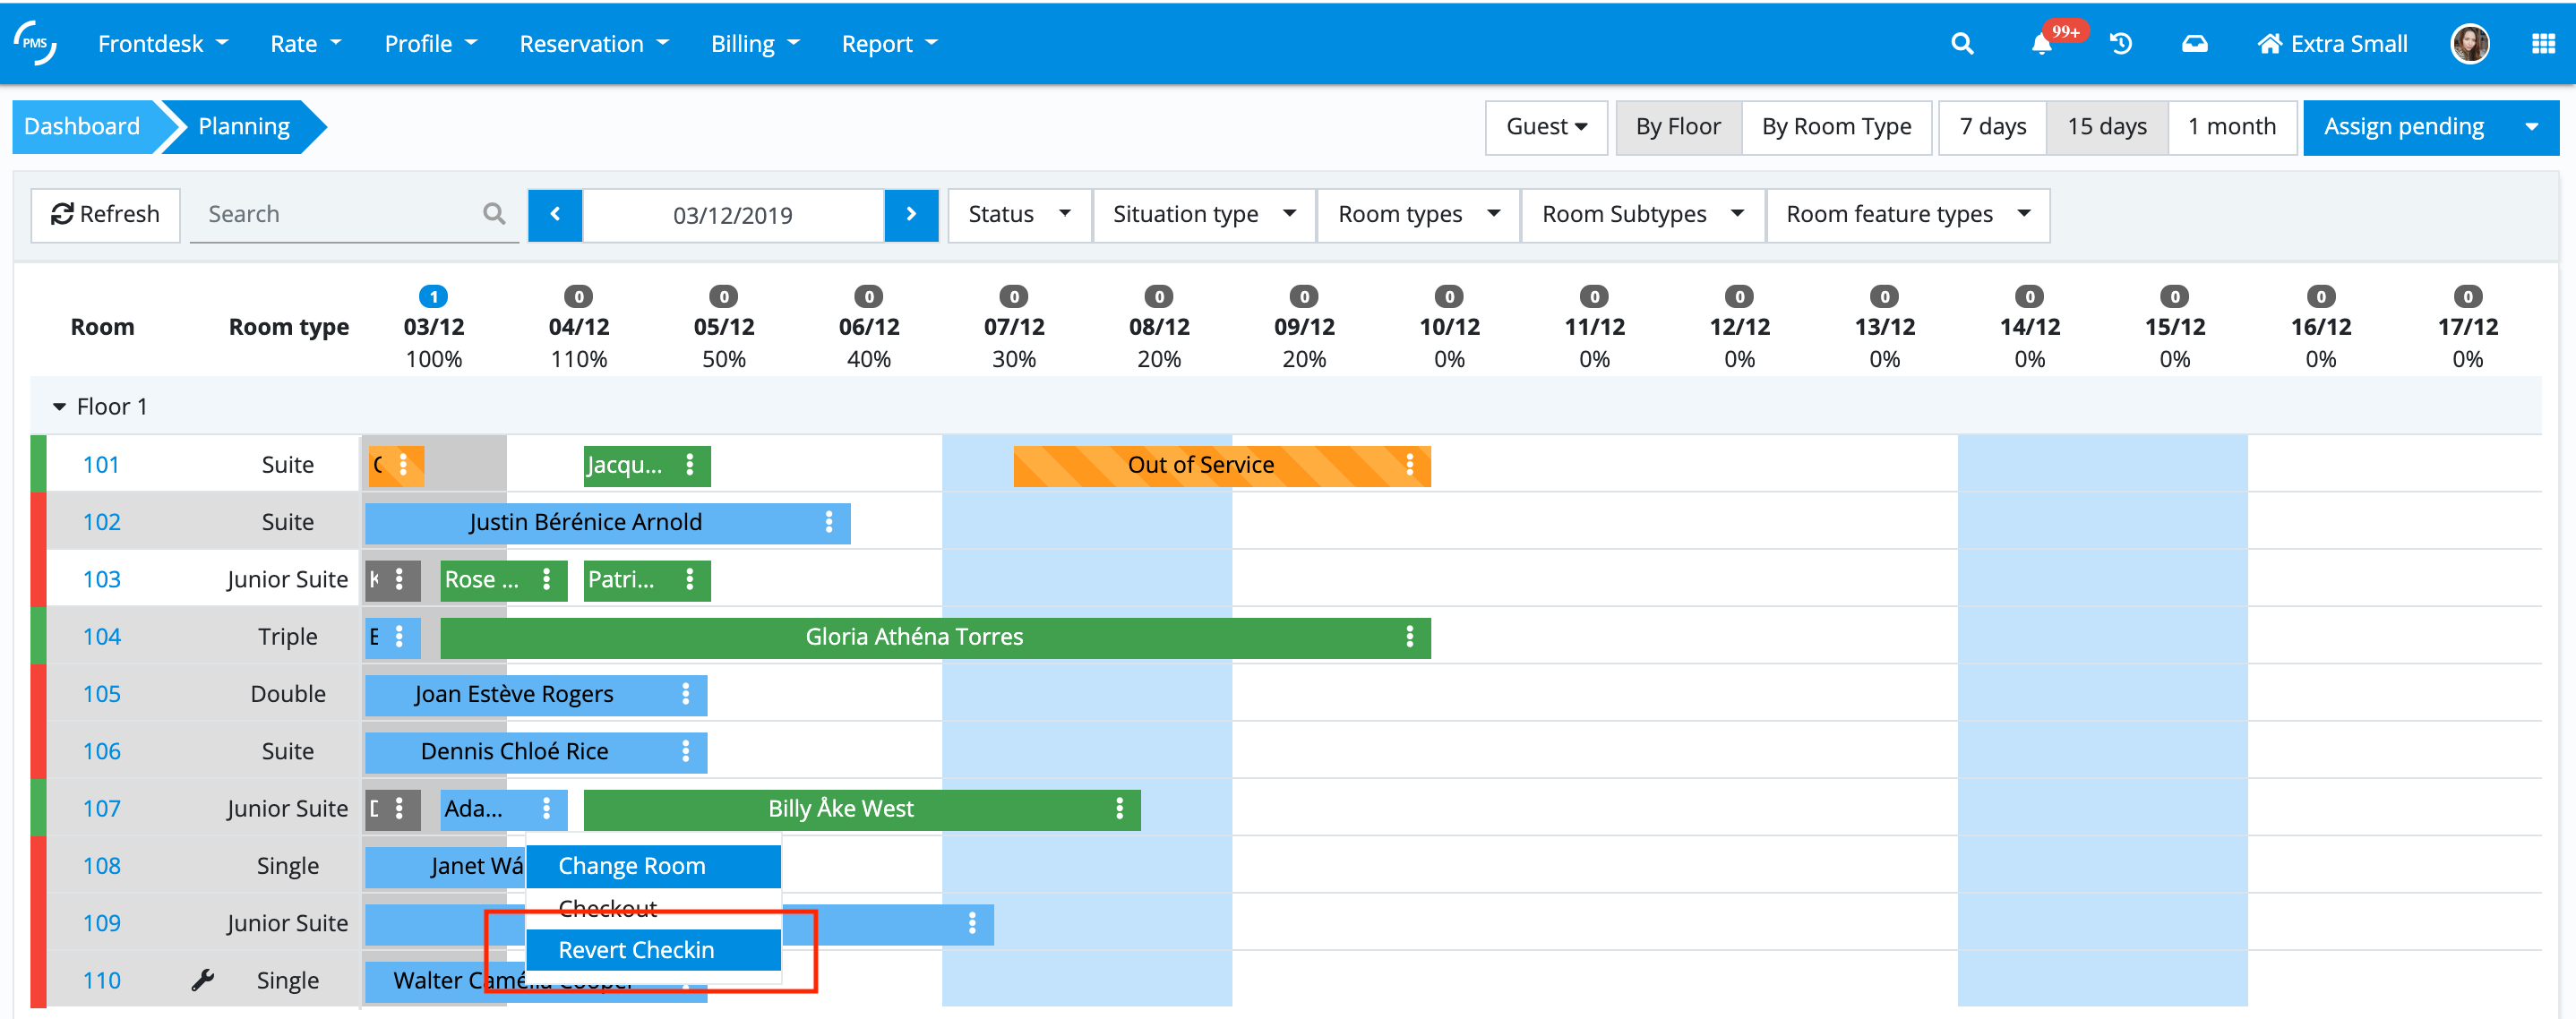
Task: Open the Room Subtypes dropdown
Action: 1642,214
